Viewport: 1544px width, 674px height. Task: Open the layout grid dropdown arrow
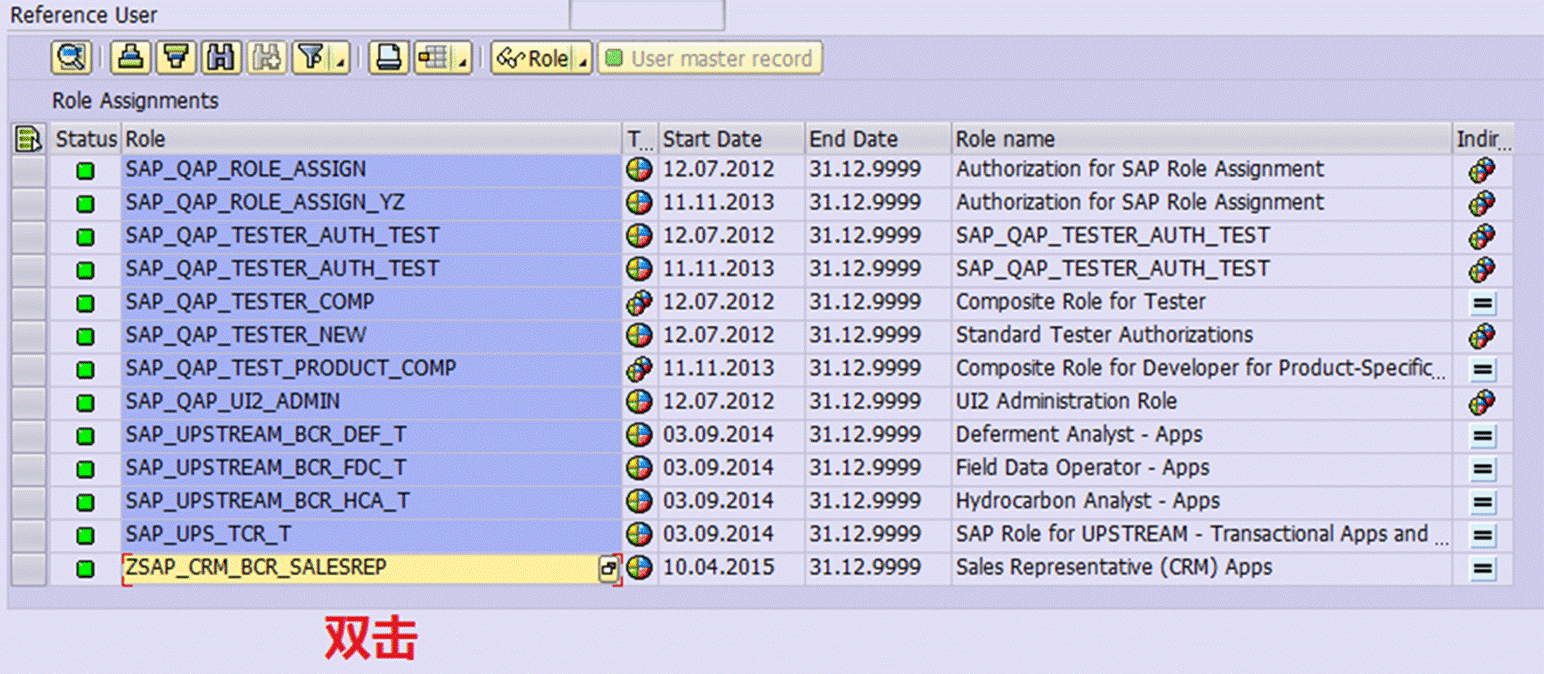462,59
